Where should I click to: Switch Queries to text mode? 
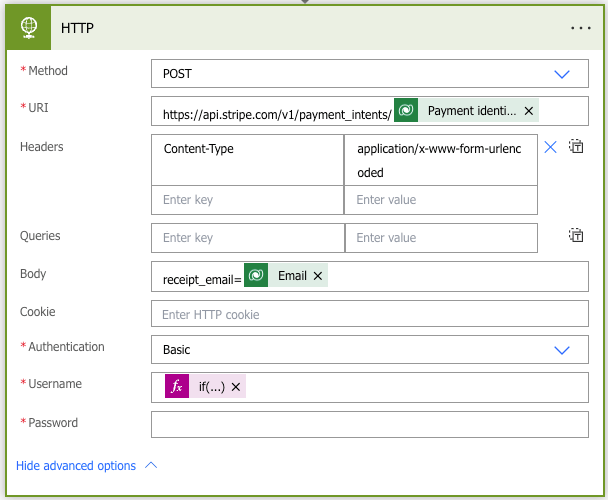click(576, 236)
